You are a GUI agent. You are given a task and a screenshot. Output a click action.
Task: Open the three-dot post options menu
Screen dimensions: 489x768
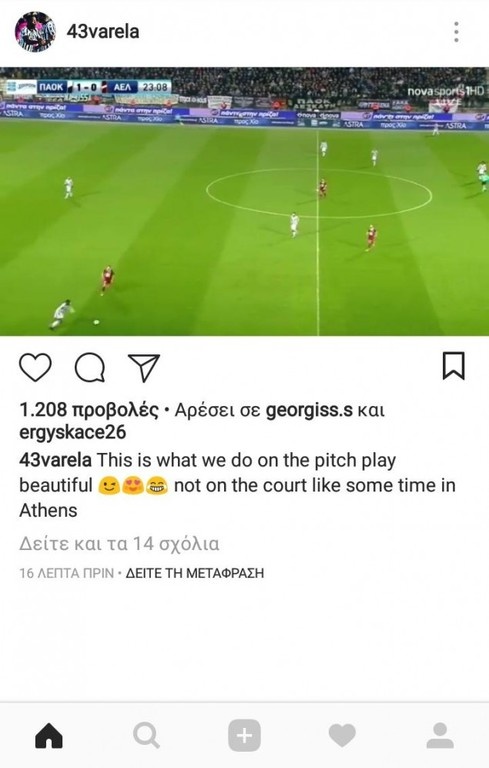pos(456,32)
